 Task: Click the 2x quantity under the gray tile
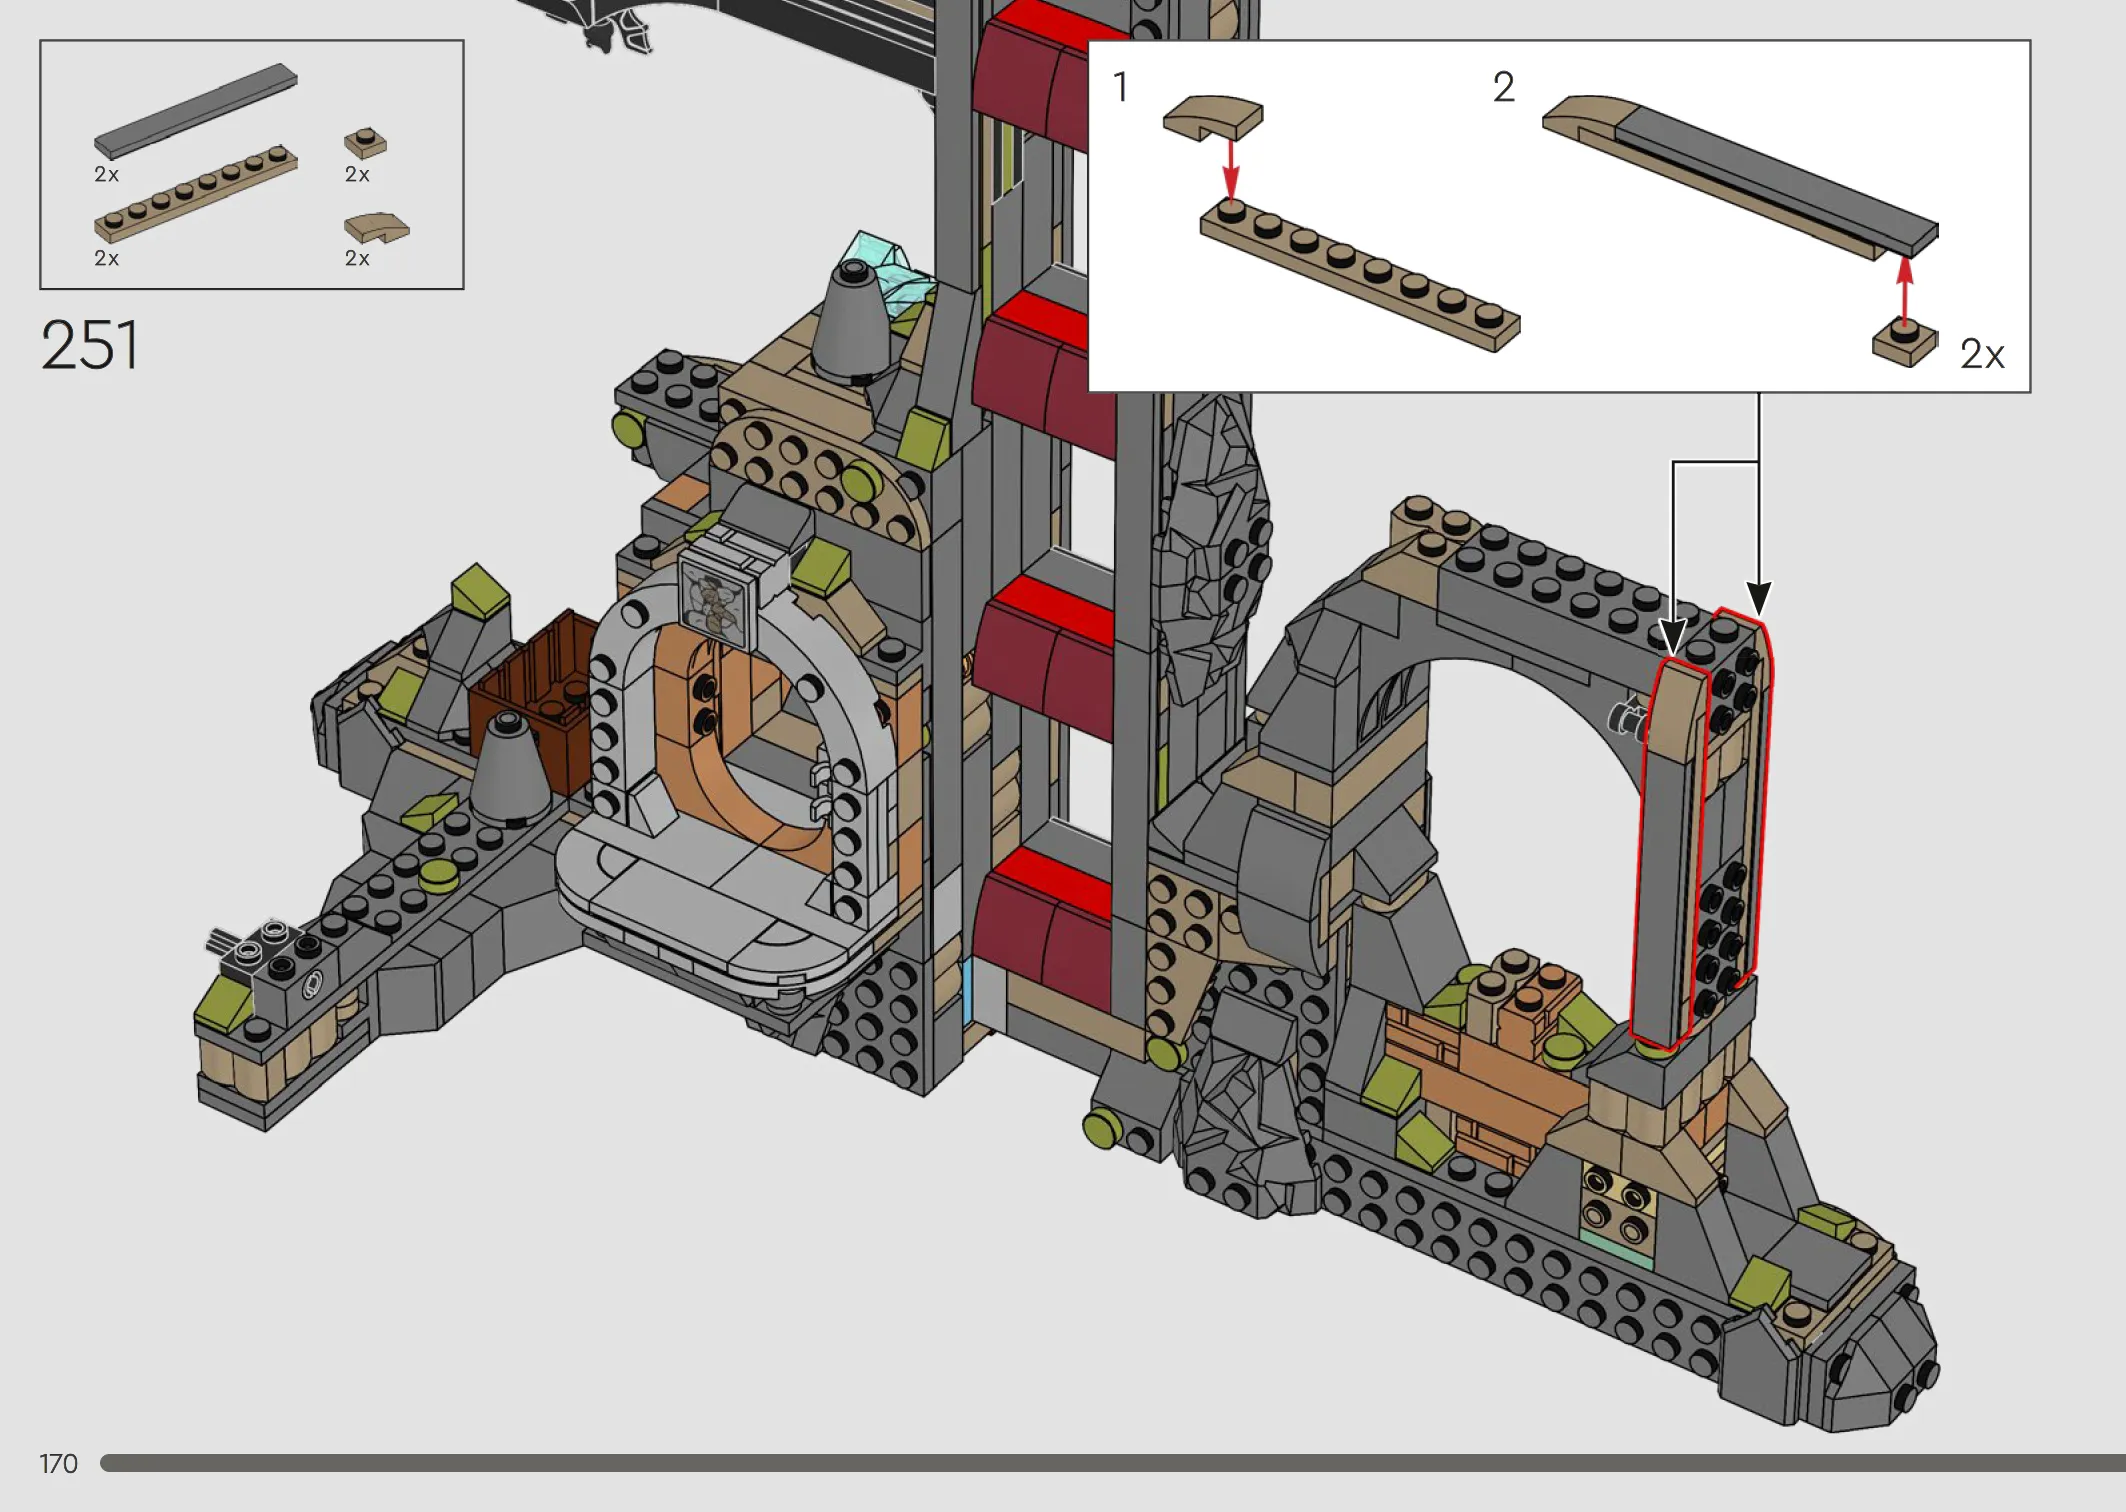[x=107, y=175]
